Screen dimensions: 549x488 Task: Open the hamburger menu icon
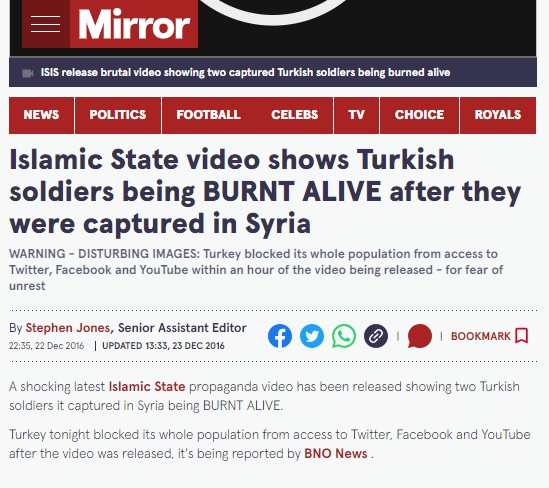[46, 24]
